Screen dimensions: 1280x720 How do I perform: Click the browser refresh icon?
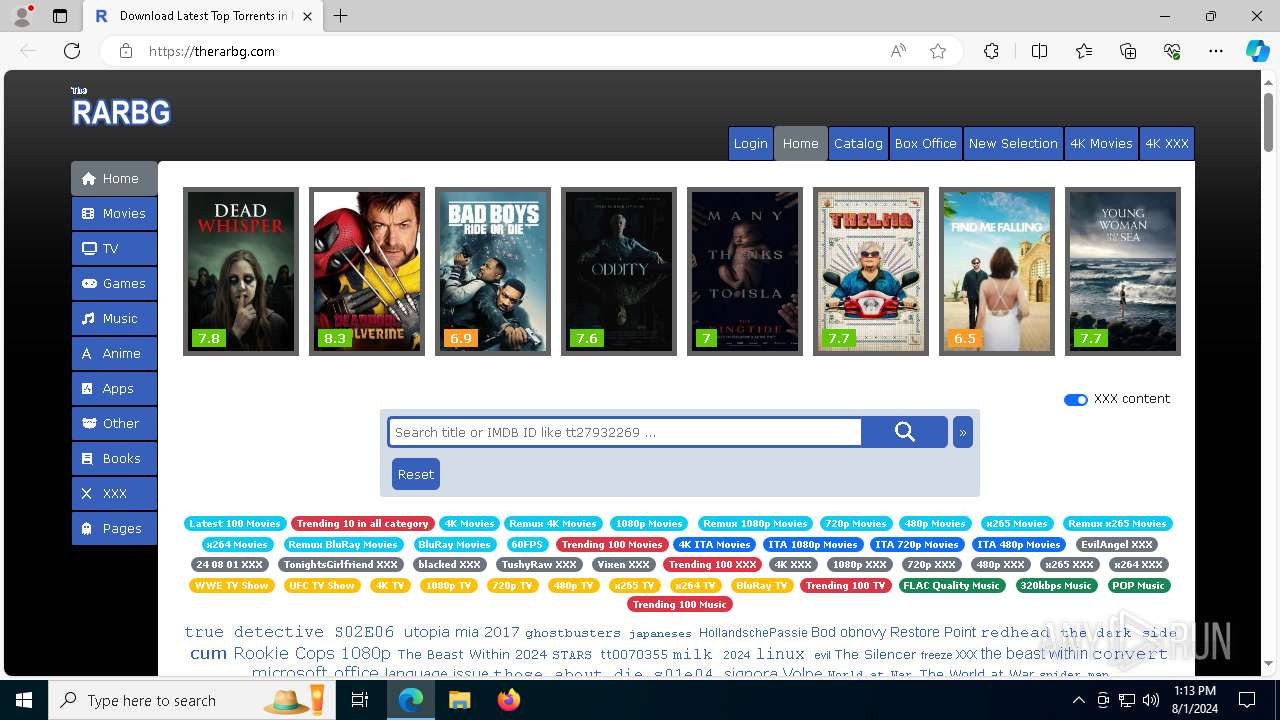pos(72,51)
